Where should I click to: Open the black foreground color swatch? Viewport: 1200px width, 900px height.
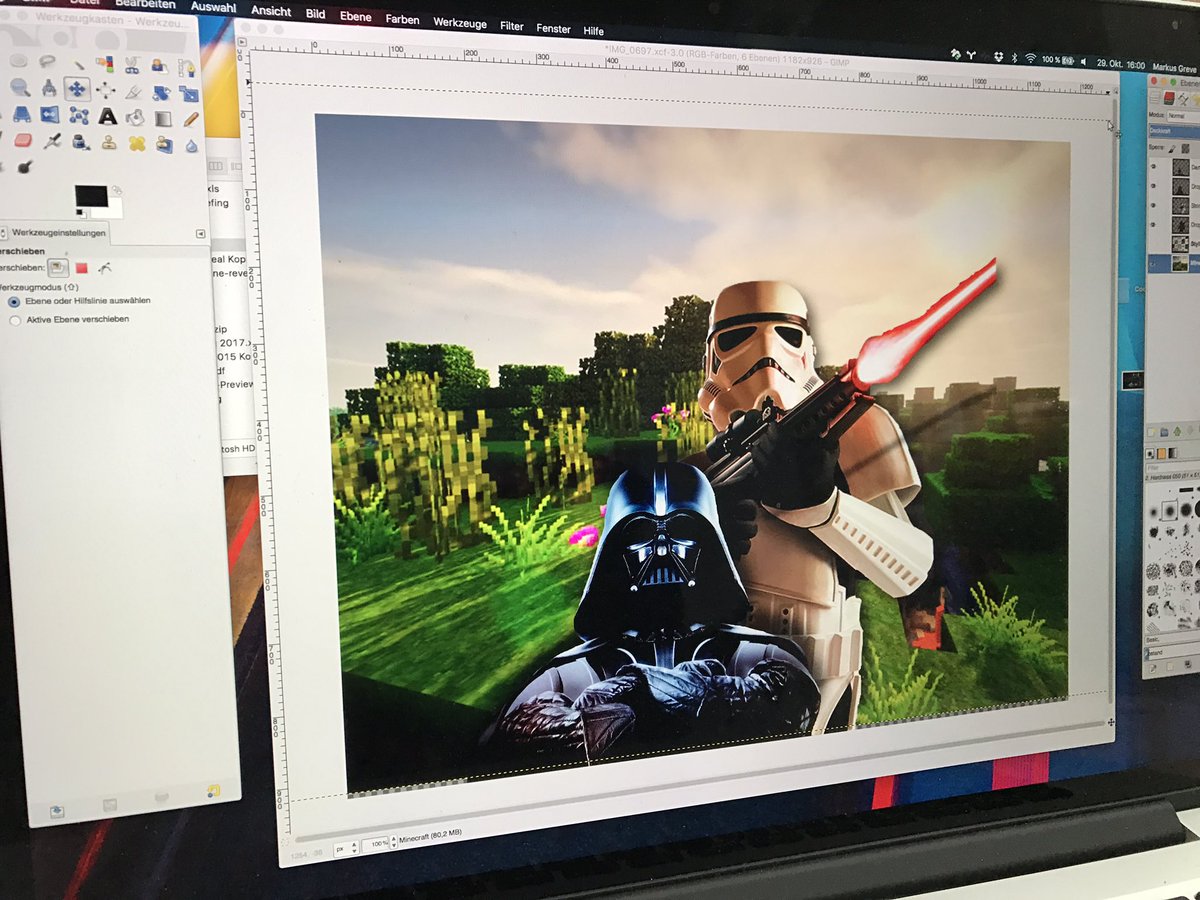point(91,196)
